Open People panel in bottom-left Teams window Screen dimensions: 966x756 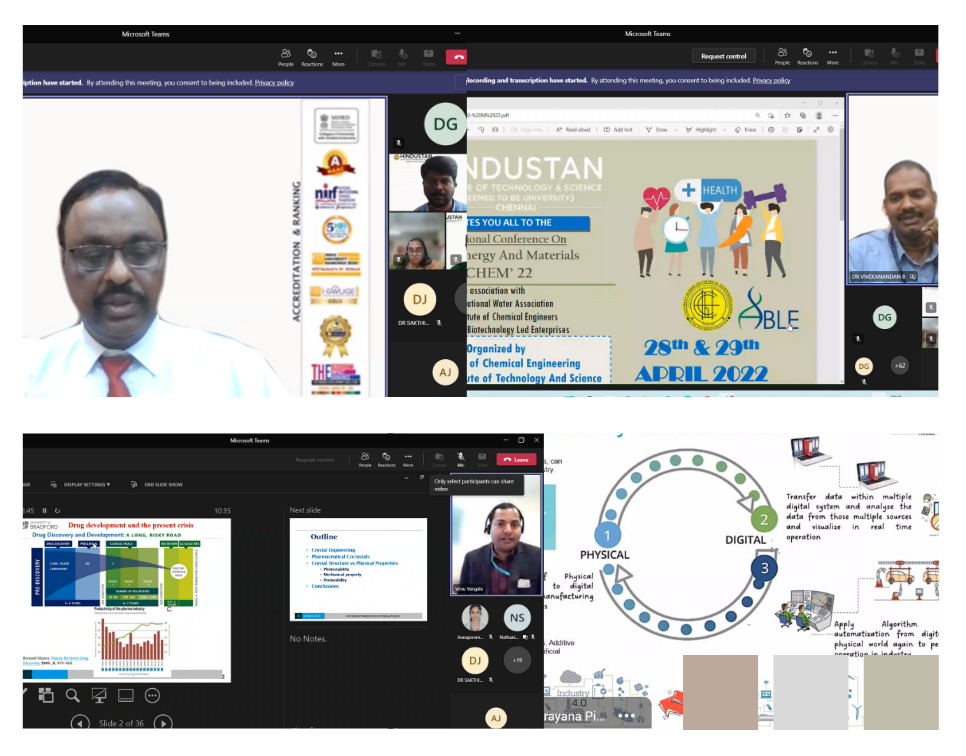[x=365, y=460]
